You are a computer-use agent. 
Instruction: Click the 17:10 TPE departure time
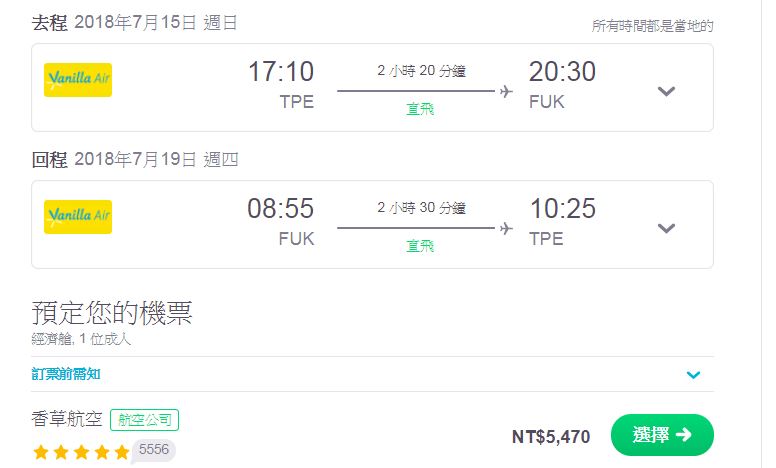pos(281,85)
